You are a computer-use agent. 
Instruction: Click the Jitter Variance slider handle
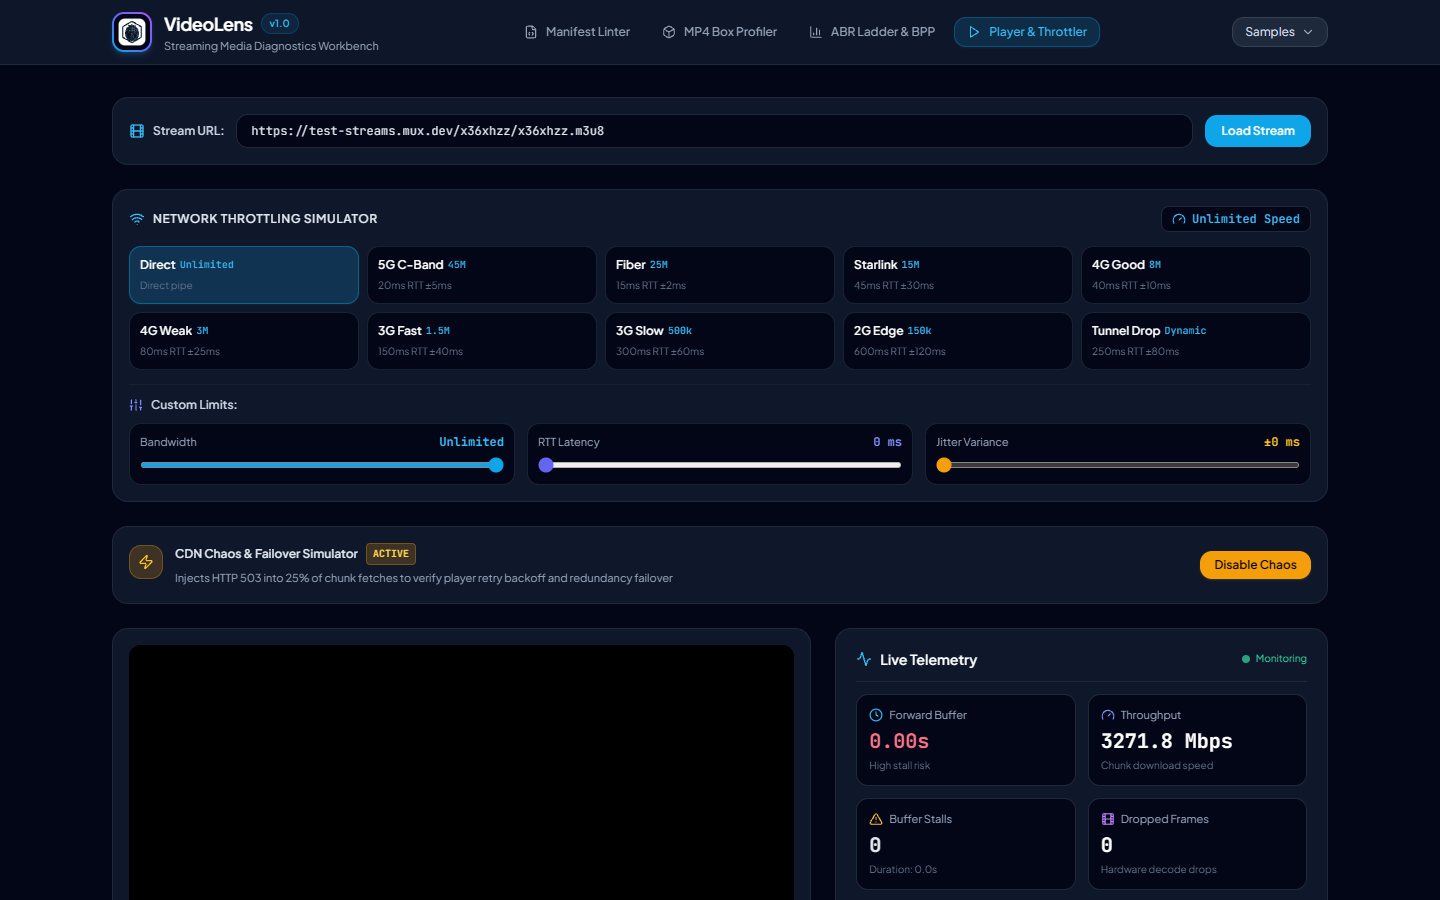pyautogui.click(x=944, y=465)
